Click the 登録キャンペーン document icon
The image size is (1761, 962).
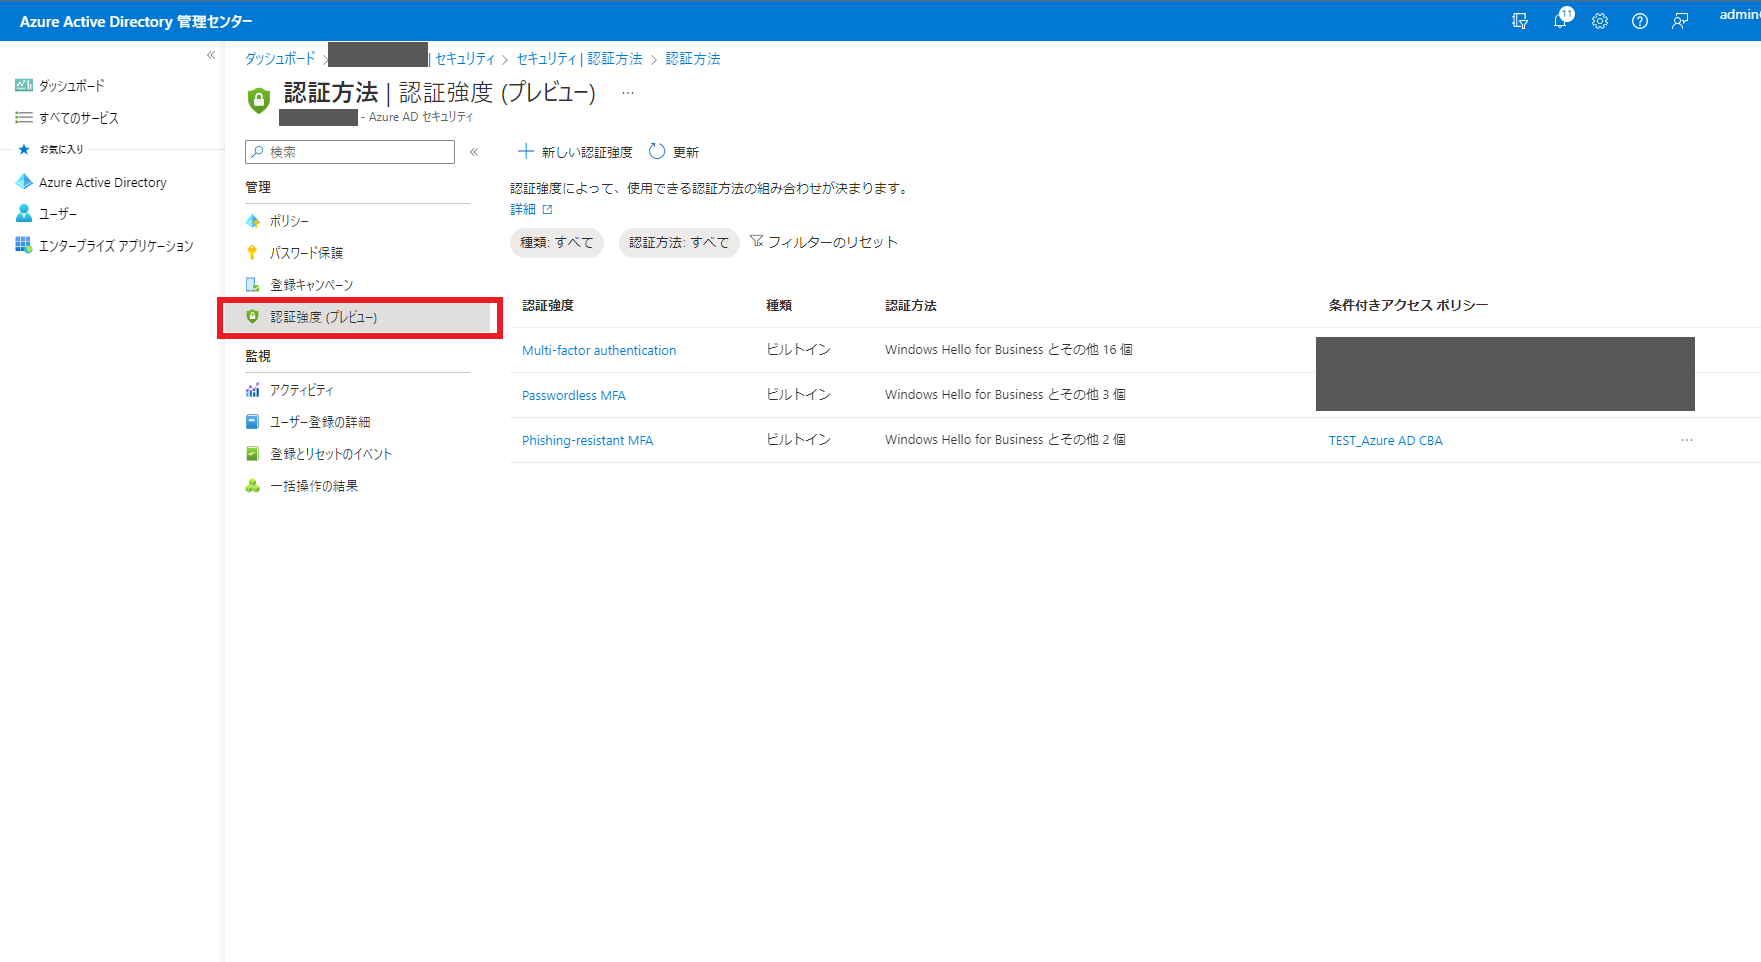coord(253,285)
